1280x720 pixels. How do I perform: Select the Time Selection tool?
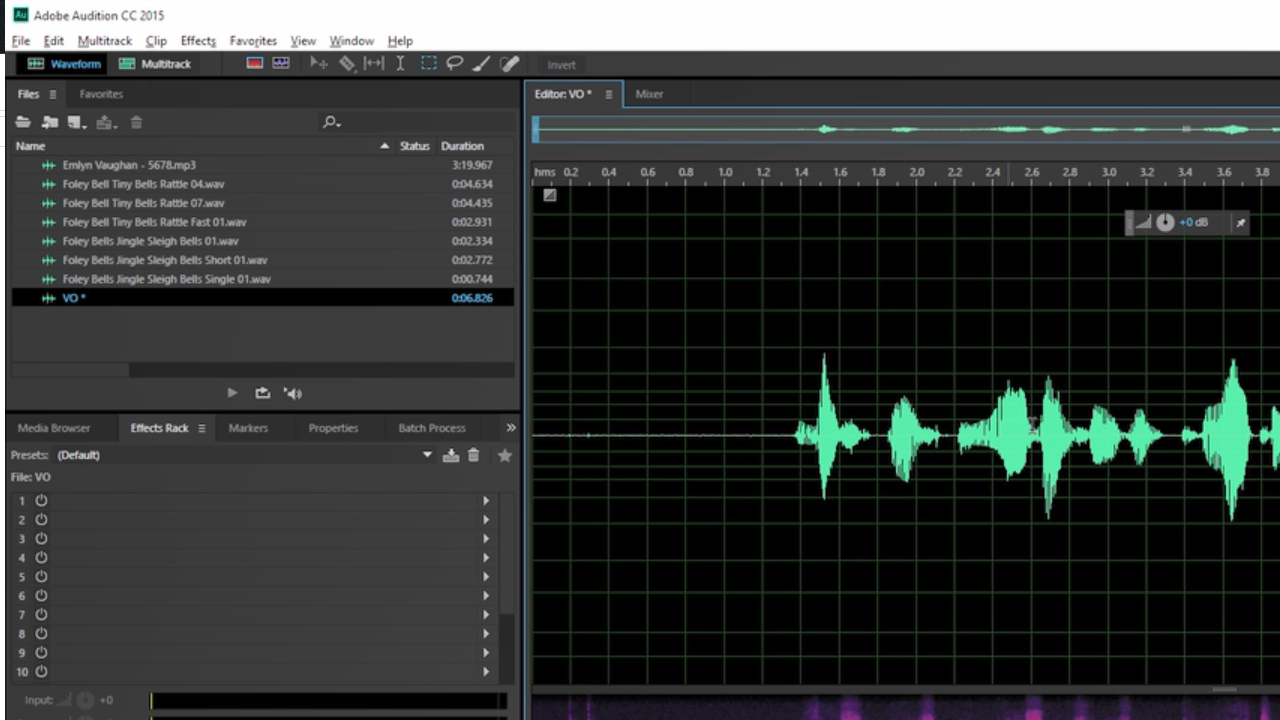pyautogui.click(x=400, y=64)
